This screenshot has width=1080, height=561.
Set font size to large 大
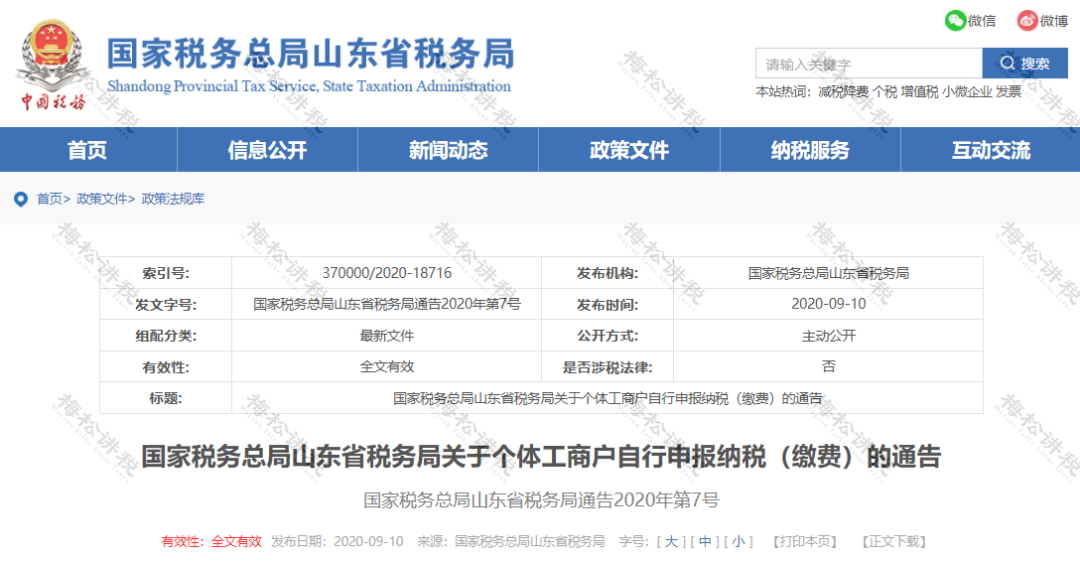(670, 541)
